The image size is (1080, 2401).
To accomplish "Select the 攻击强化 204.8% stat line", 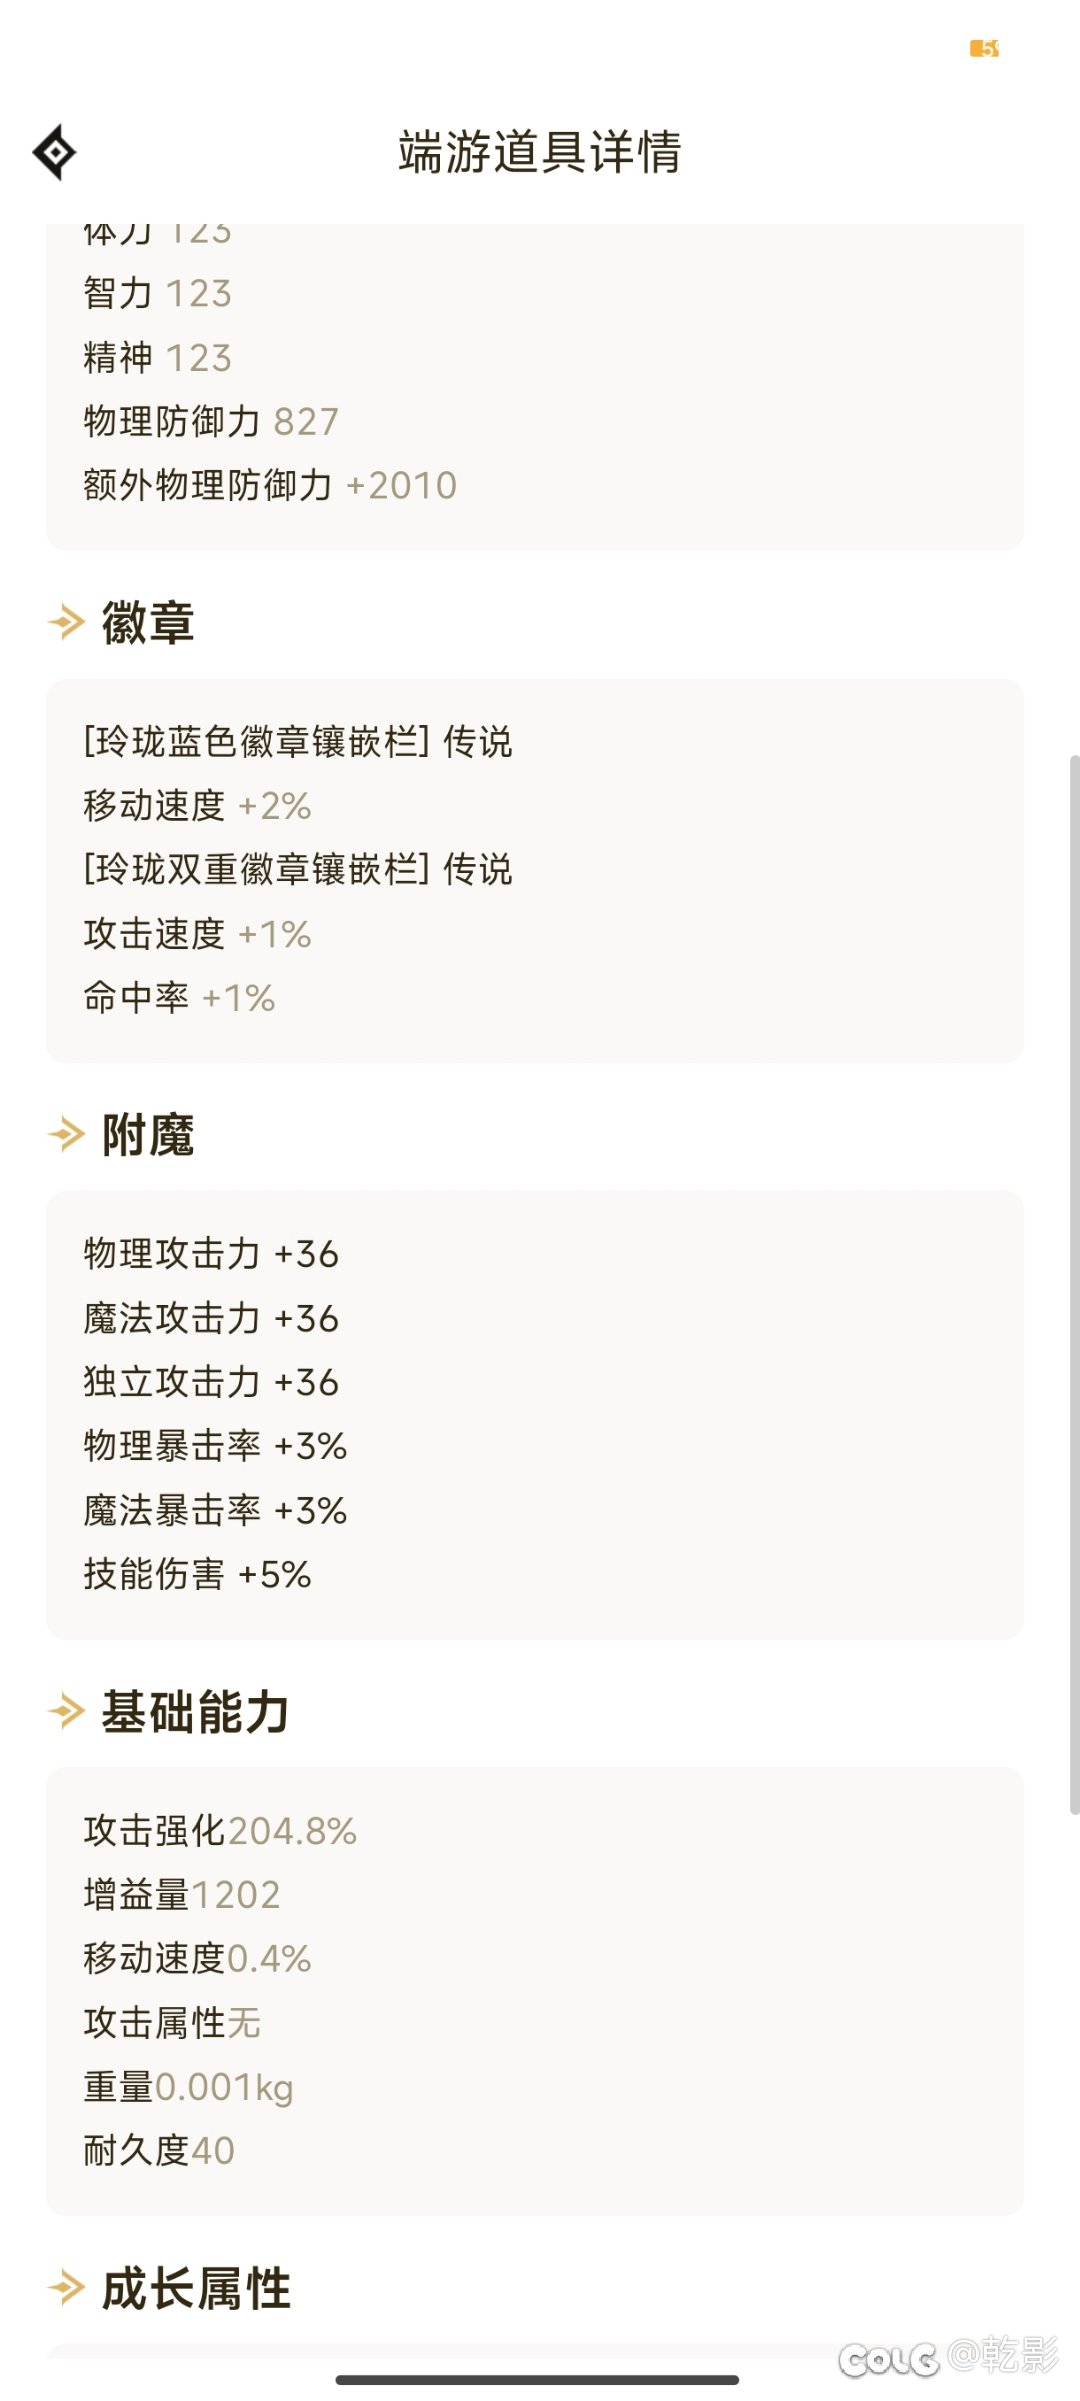I will [220, 1831].
